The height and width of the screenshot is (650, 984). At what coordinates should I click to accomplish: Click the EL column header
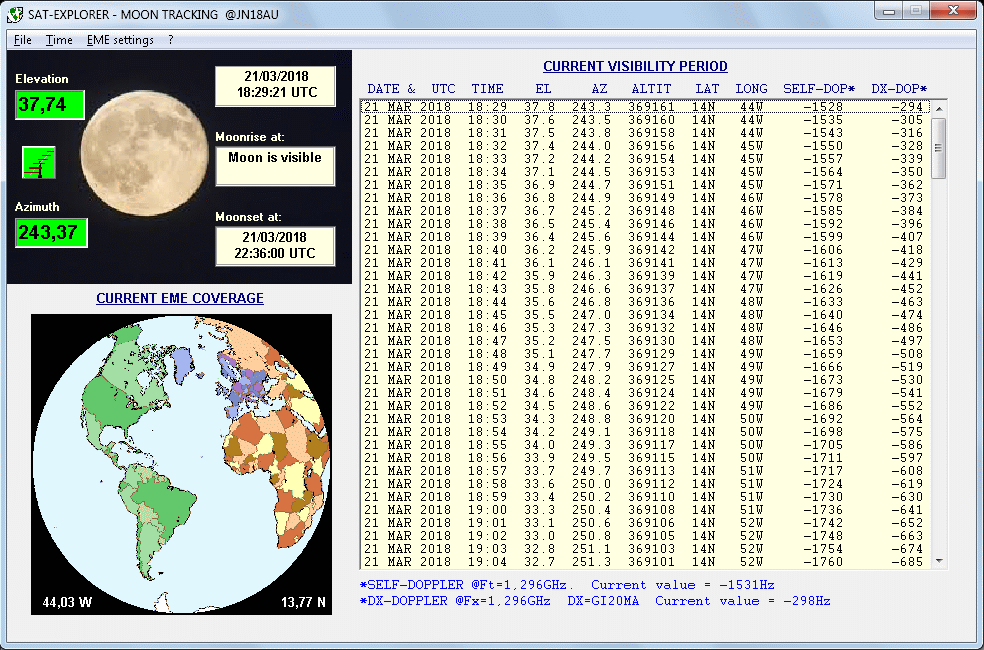(543, 89)
